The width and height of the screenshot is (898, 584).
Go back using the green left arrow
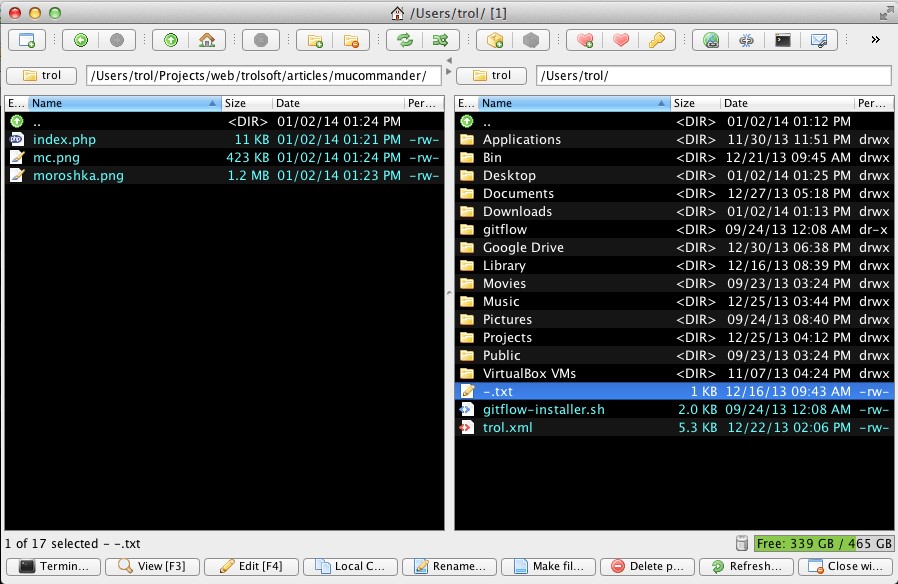tap(81, 40)
